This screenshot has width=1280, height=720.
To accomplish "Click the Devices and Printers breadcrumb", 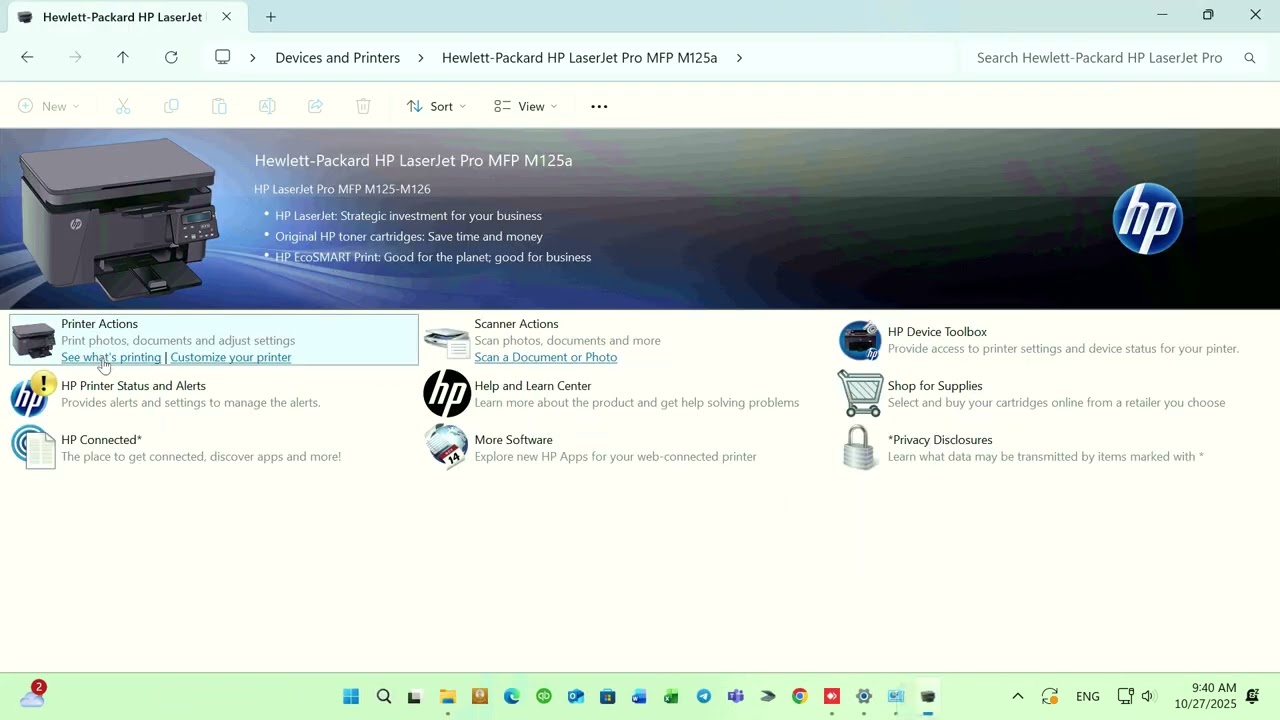I will [x=338, y=58].
